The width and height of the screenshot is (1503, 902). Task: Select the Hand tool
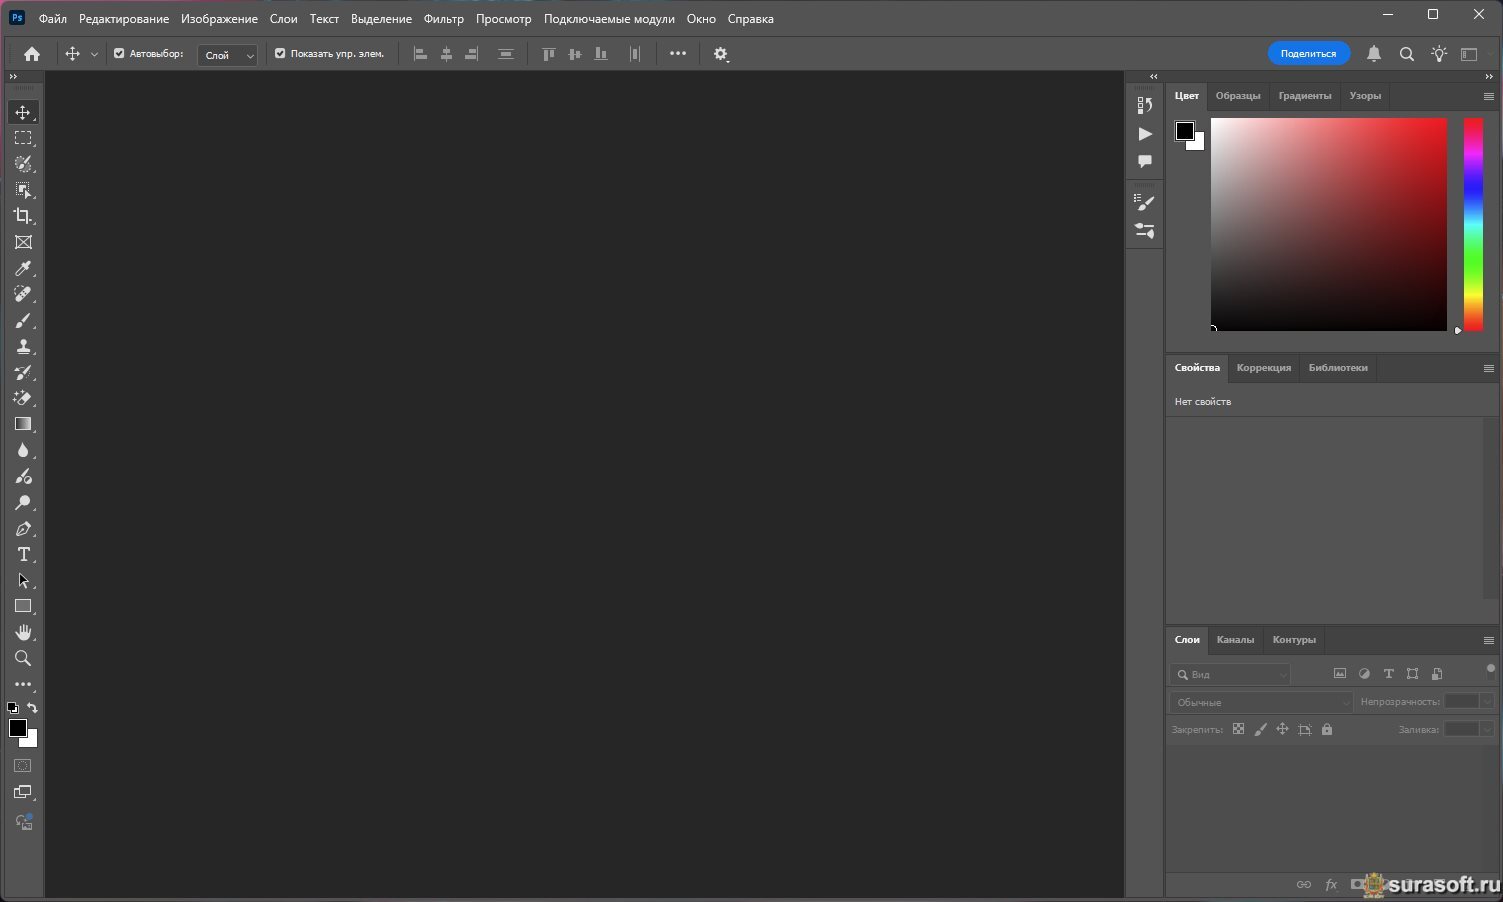click(23, 633)
